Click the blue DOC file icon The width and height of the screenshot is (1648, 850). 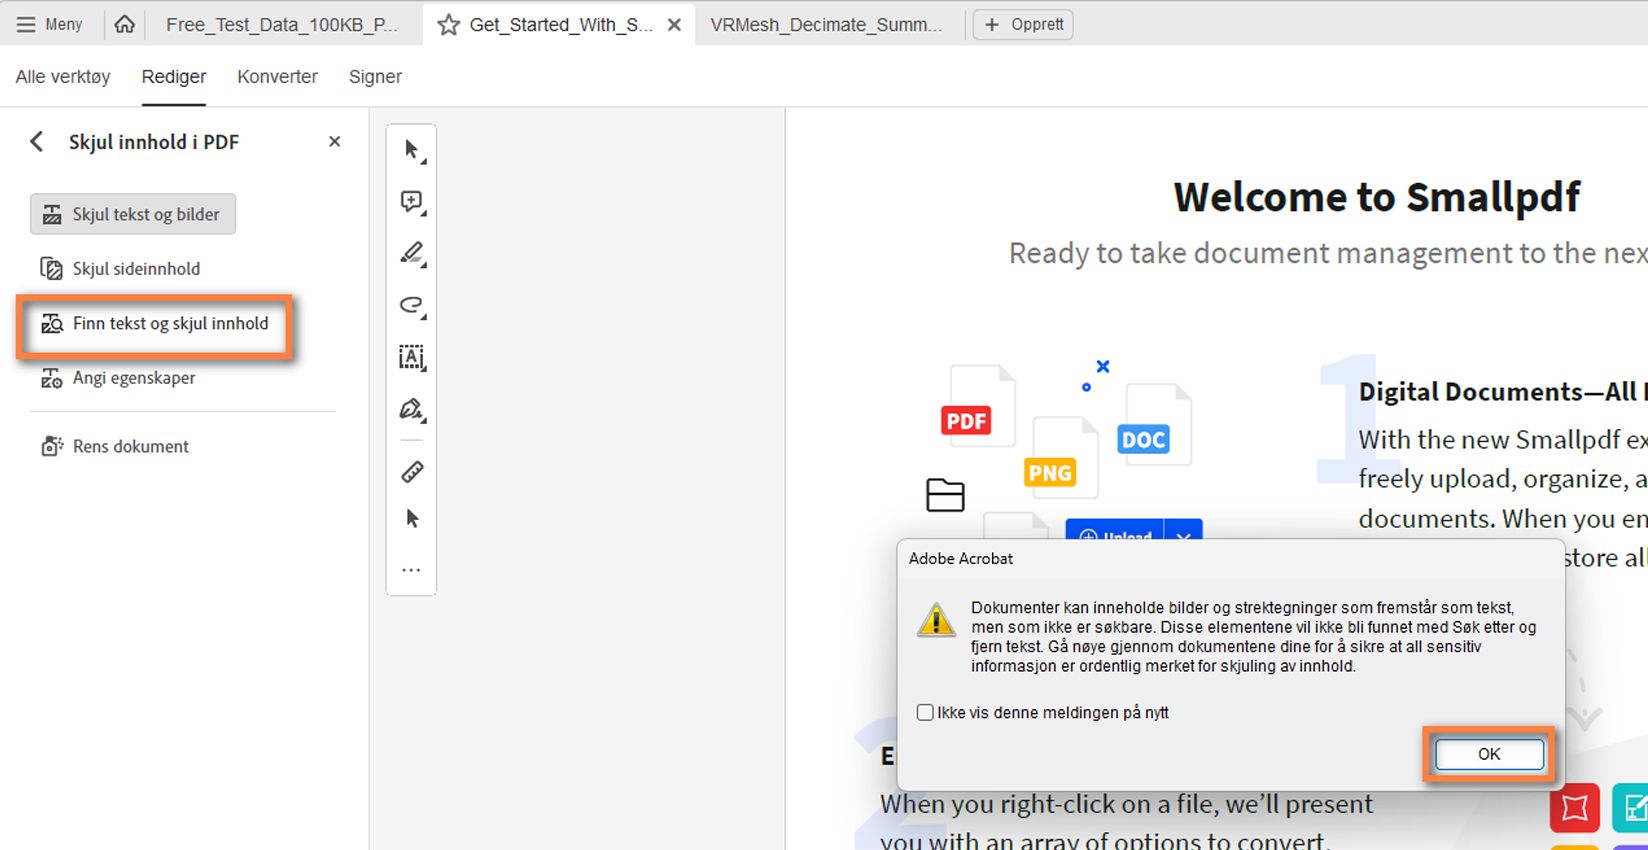pyautogui.click(x=1143, y=439)
